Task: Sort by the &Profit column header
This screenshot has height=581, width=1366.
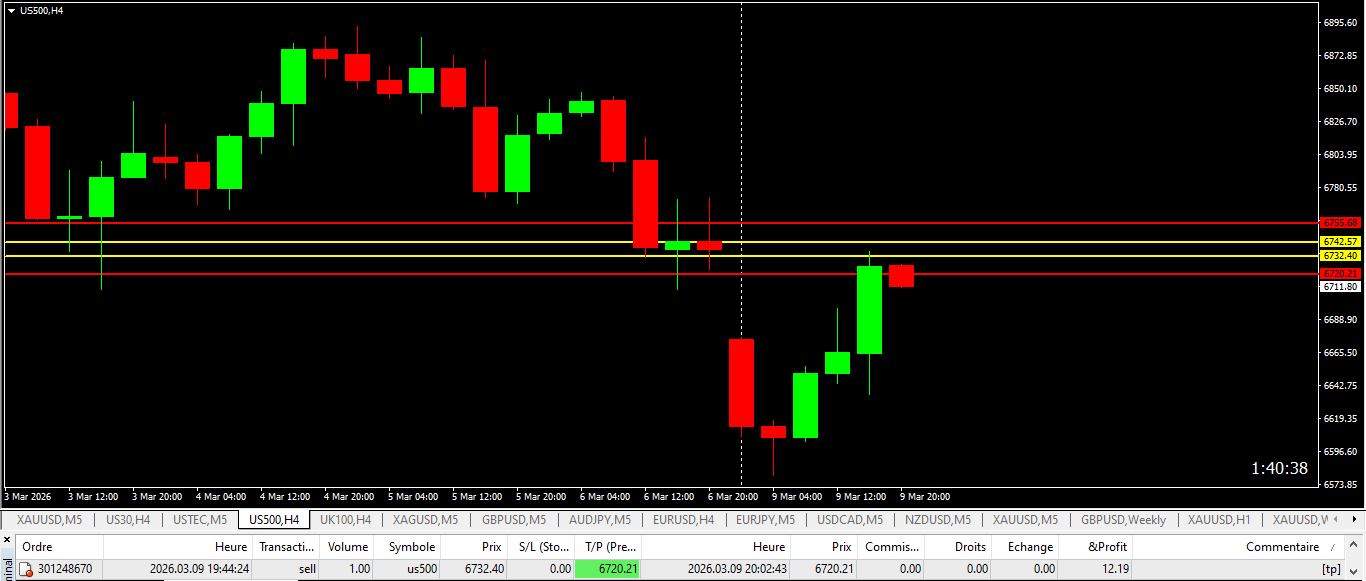Action: [x=1096, y=547]
